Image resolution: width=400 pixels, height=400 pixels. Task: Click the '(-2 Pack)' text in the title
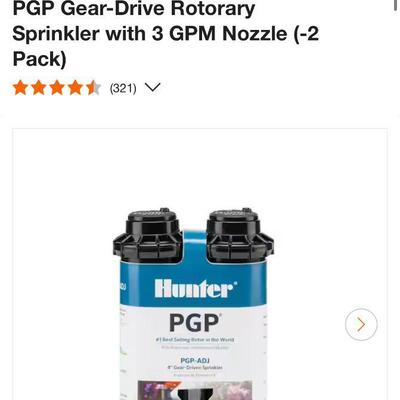[166, 46]
